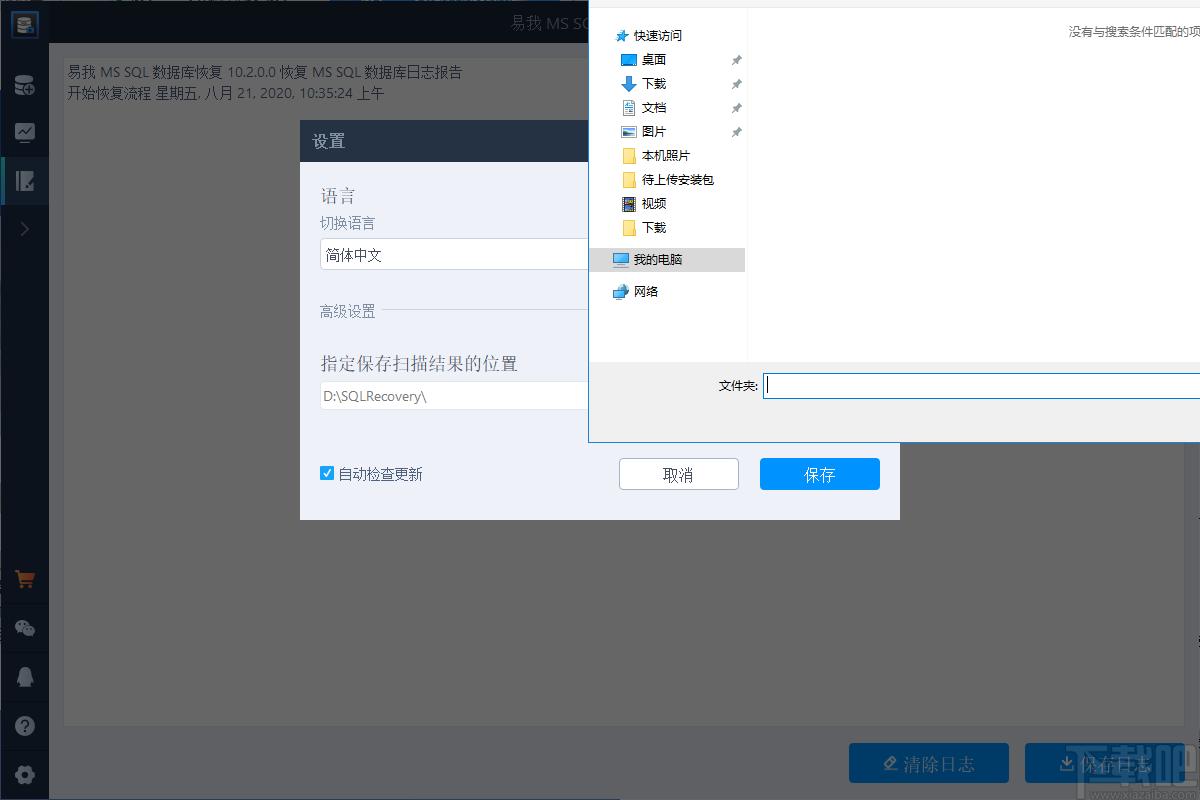The height and width of the screenshot is (800, 1200).
Task: Select pinned 下载 with blue arrow icon
Action: point(654,83)
